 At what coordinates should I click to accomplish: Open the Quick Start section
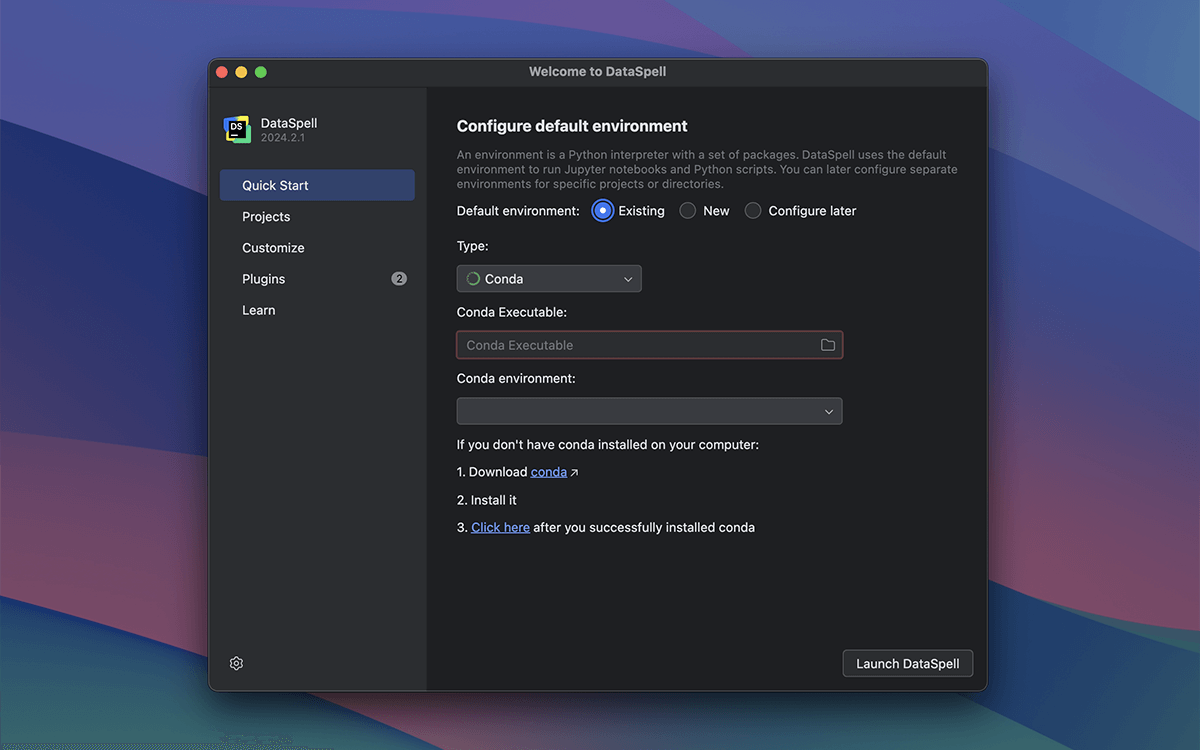tap(317, 185)
